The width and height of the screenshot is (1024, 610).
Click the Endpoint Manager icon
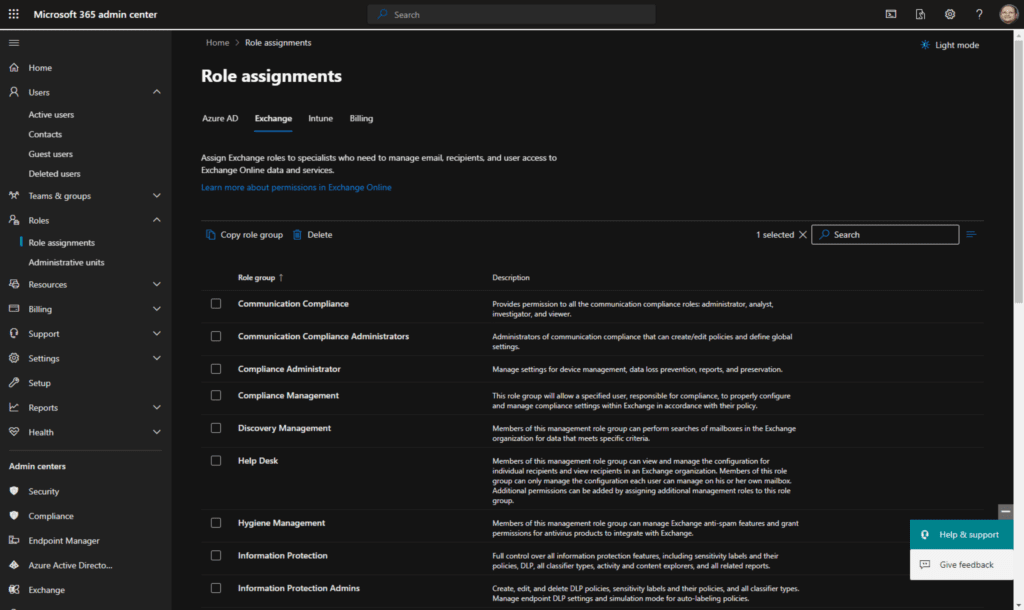coord(14,540)
